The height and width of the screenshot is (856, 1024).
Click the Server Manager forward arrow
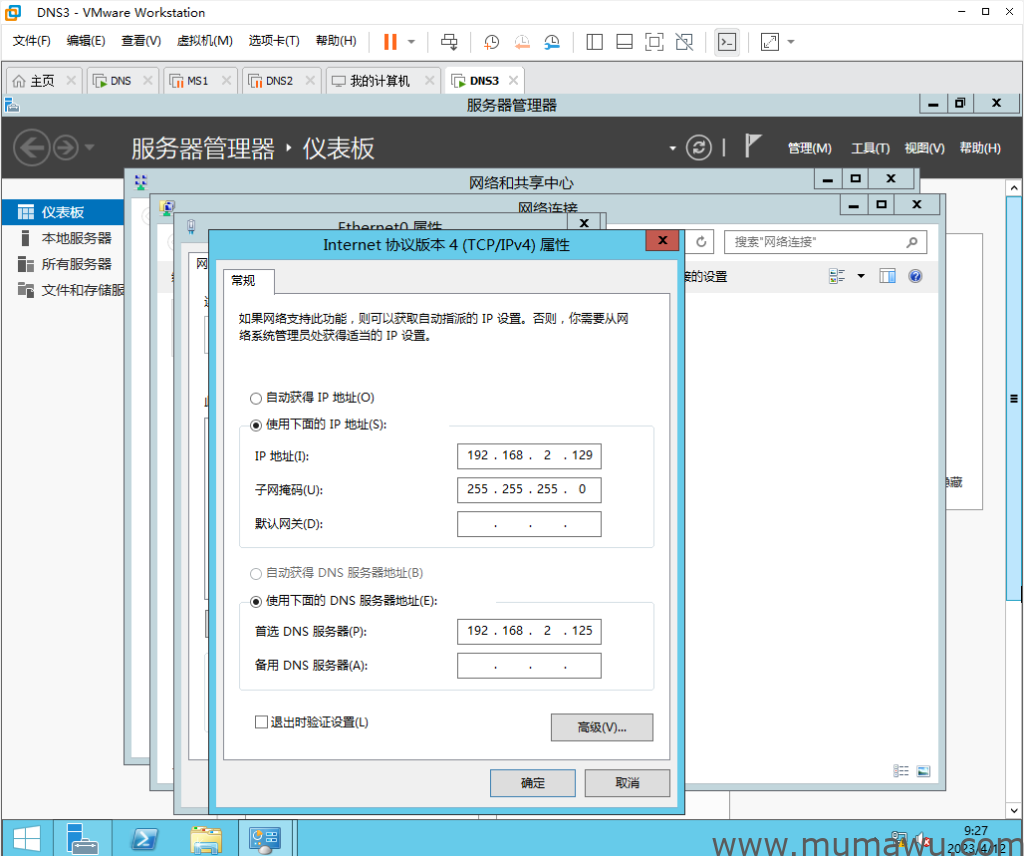pyautogui.click(x=65, y=148)
